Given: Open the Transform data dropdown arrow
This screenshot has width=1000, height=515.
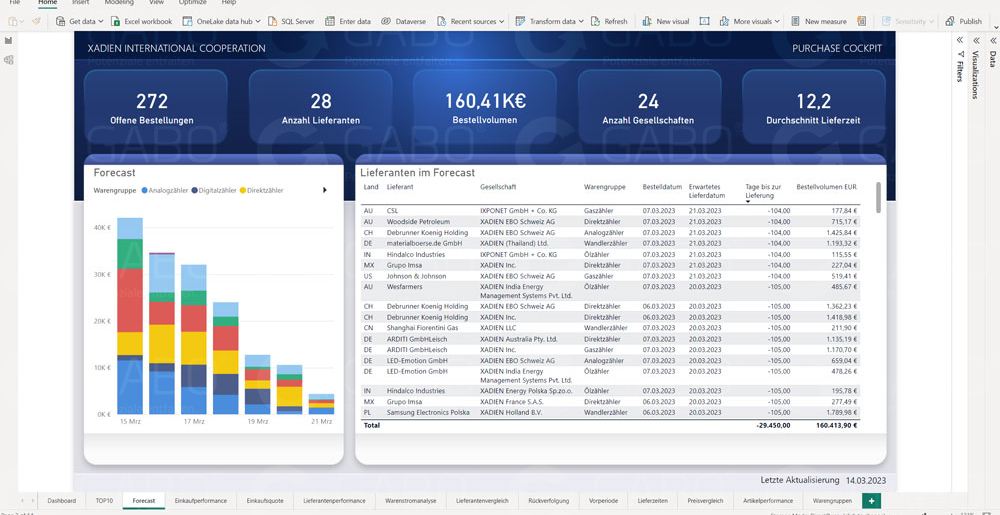Looking at the screenshot, I should coord(581,22).
